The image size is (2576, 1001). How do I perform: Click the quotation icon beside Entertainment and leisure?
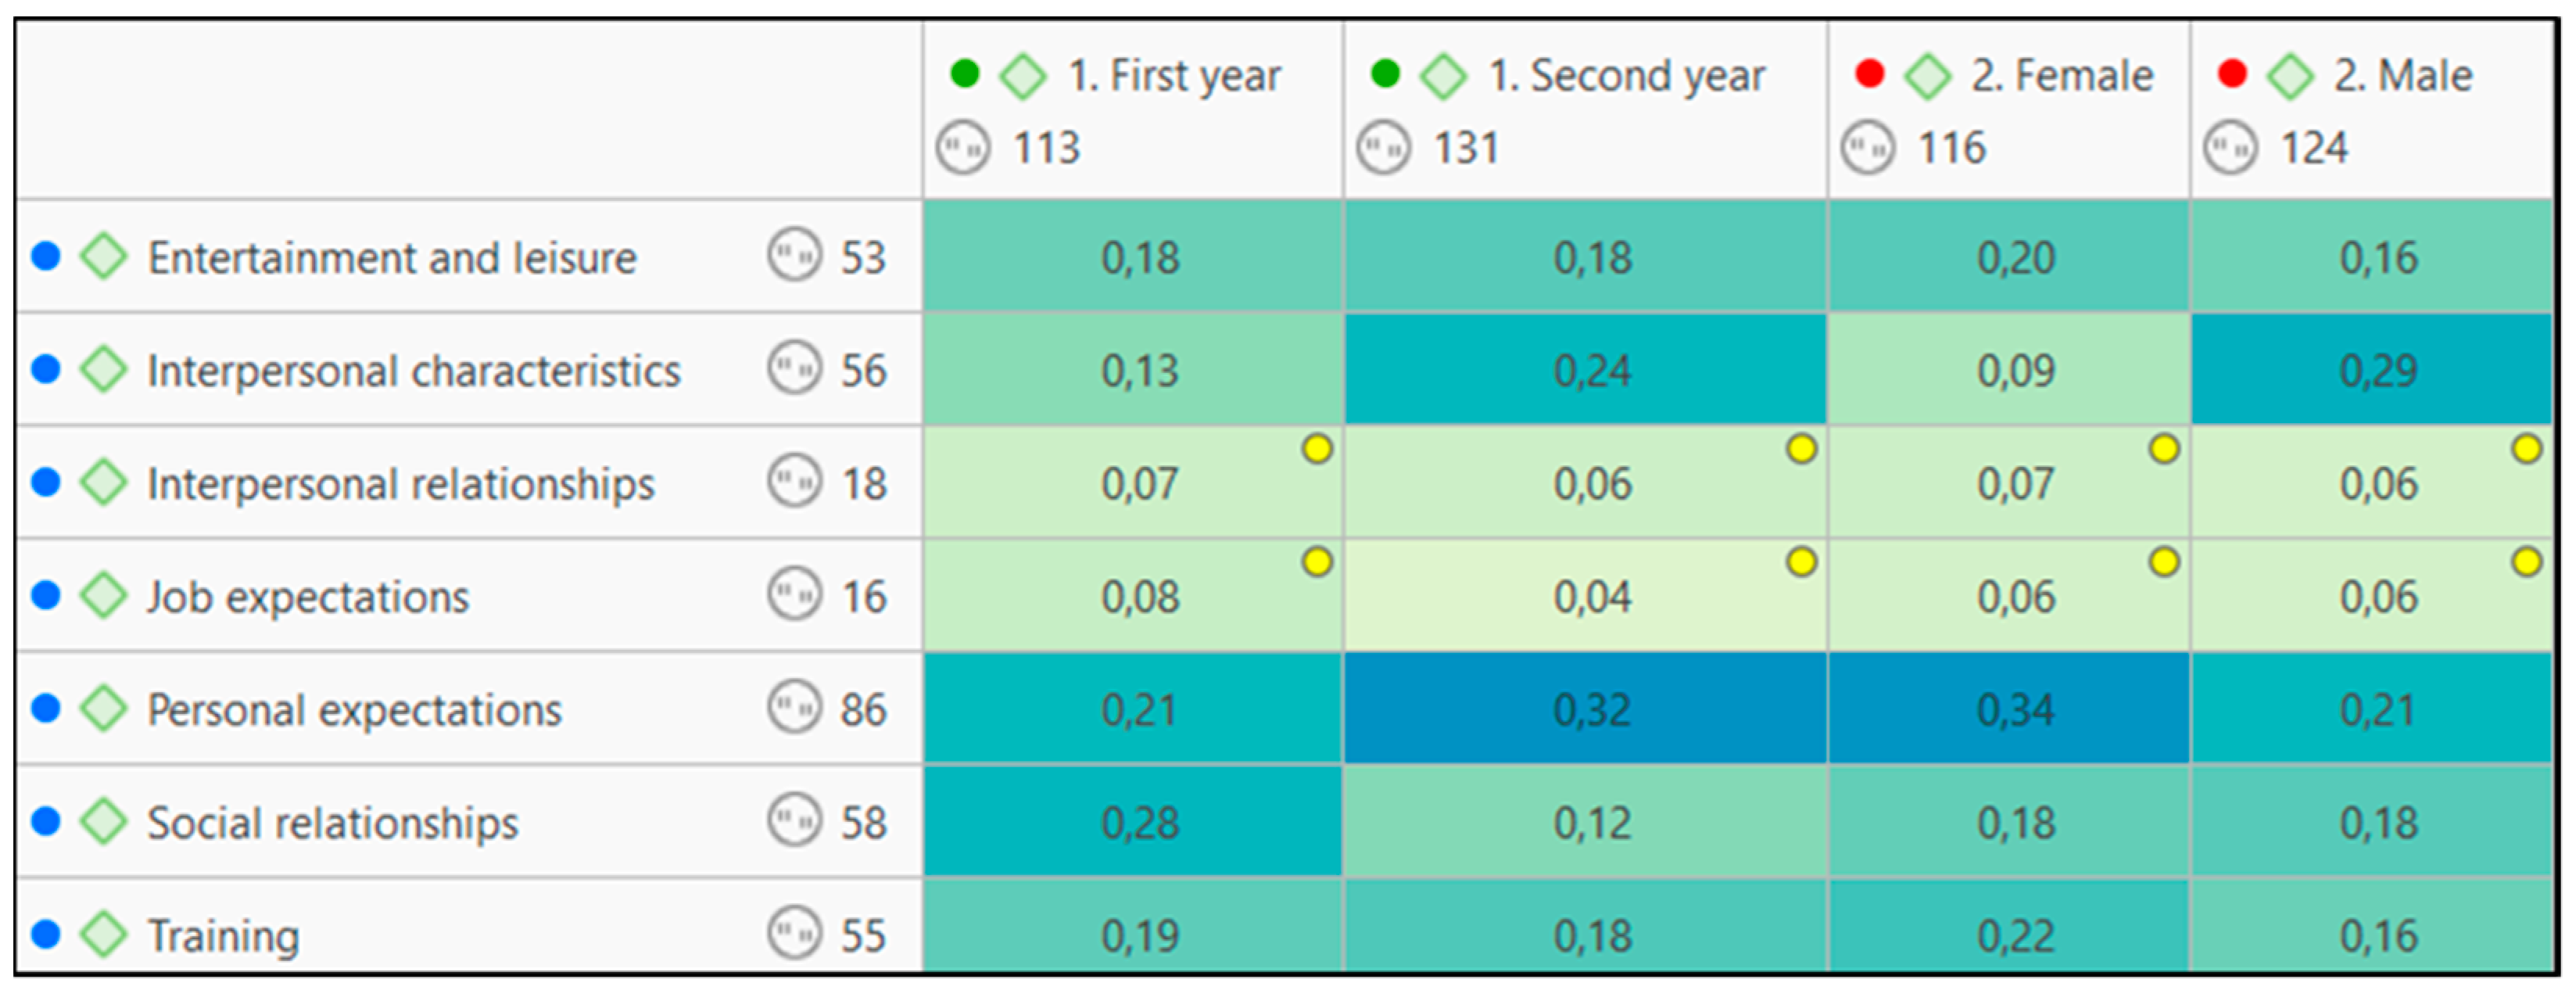click(x=794, y=256)
